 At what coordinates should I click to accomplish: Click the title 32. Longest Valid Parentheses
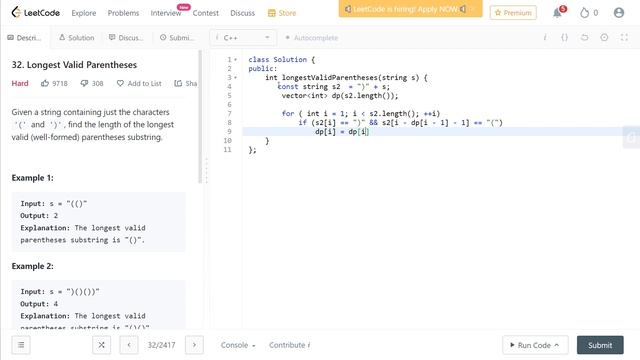coord(74,64)
